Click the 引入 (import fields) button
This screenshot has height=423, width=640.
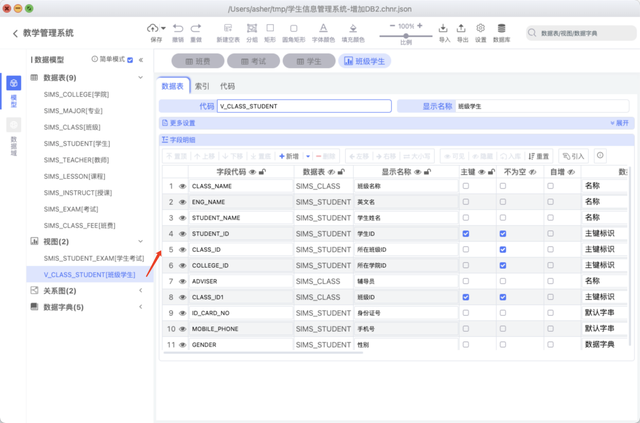tap(573, 156)
